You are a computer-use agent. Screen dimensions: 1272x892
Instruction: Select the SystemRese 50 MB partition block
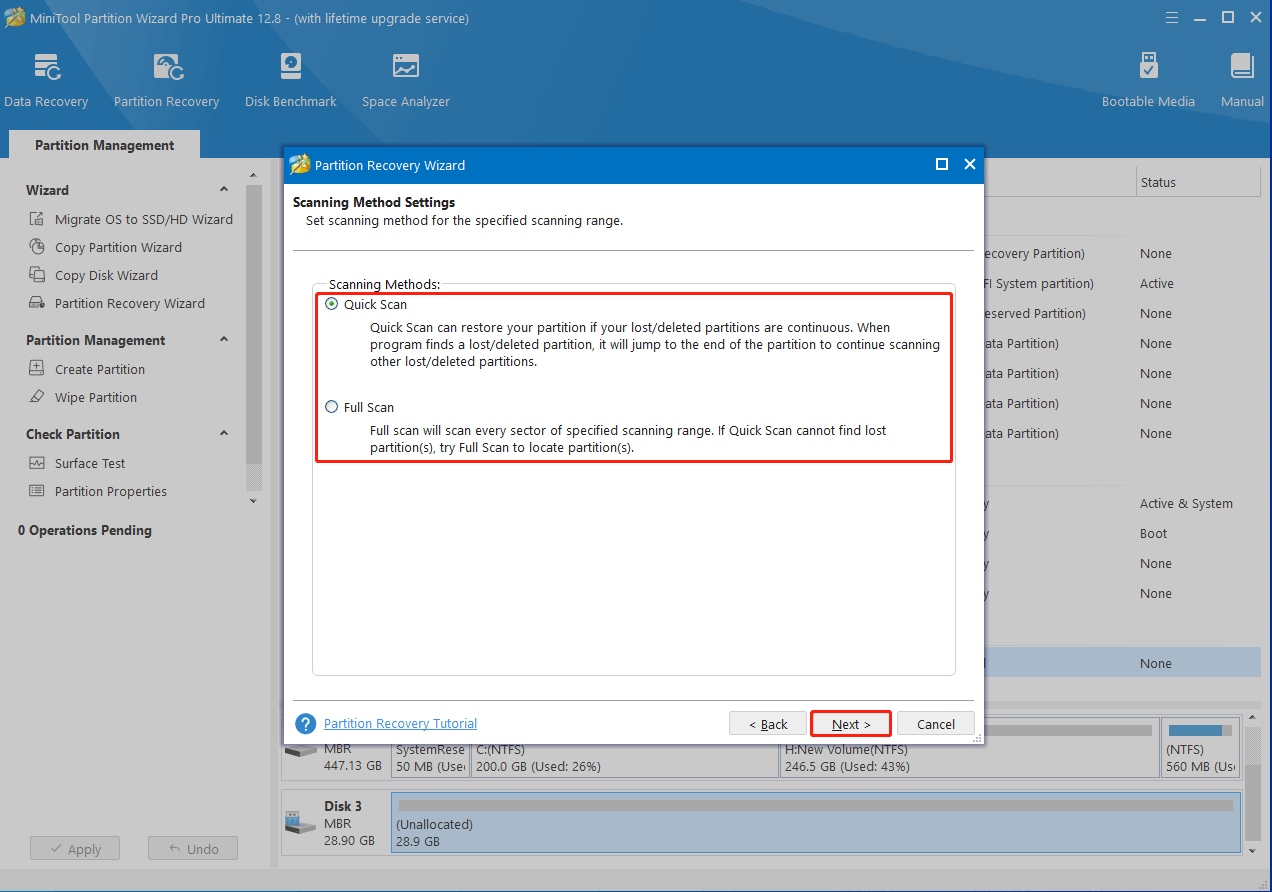(430, 747)
